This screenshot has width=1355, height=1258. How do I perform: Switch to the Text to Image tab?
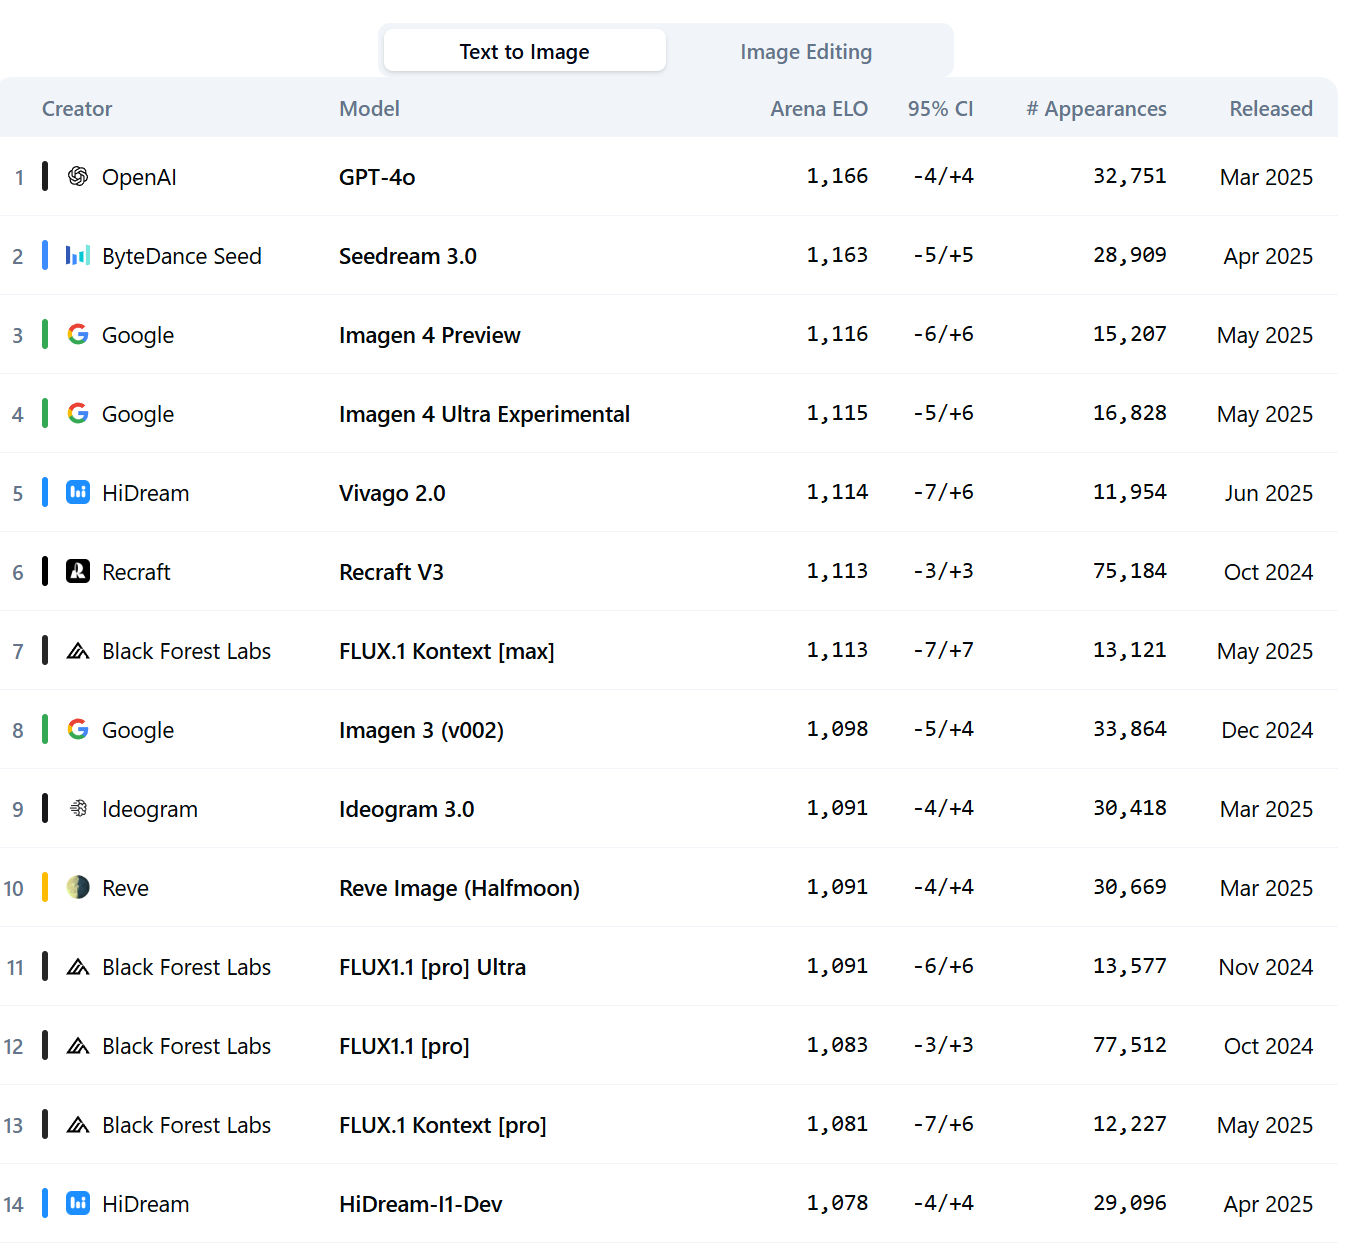click(x=524, y=51)
